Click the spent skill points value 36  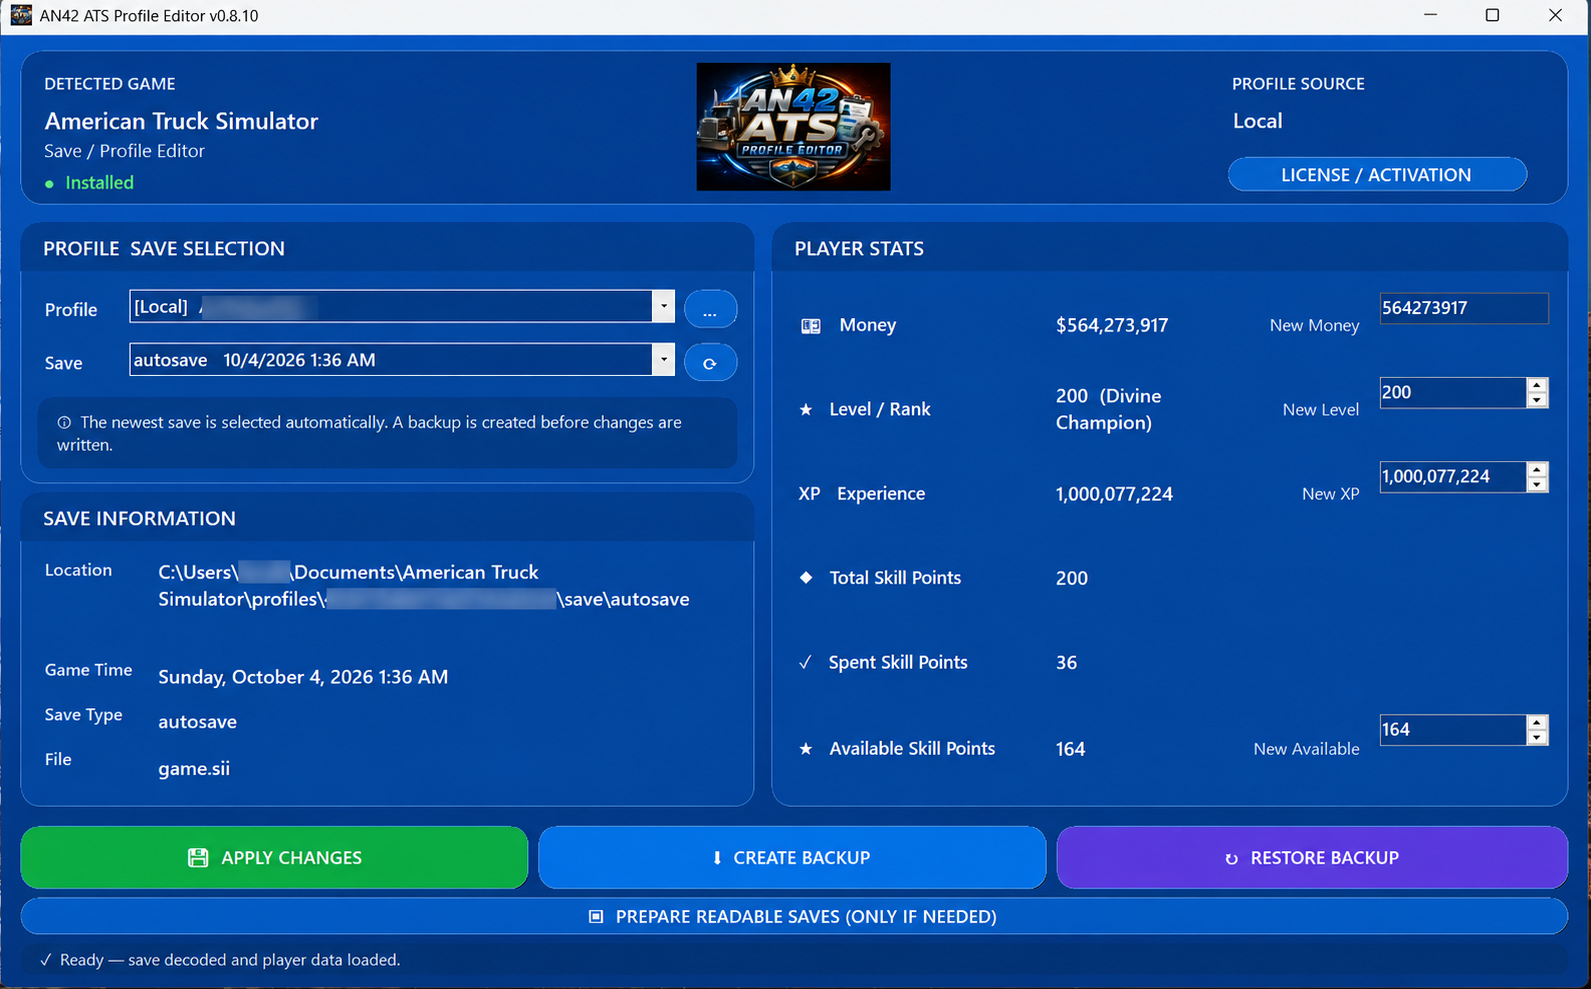pyautogui.click(x=1067, y=662)
